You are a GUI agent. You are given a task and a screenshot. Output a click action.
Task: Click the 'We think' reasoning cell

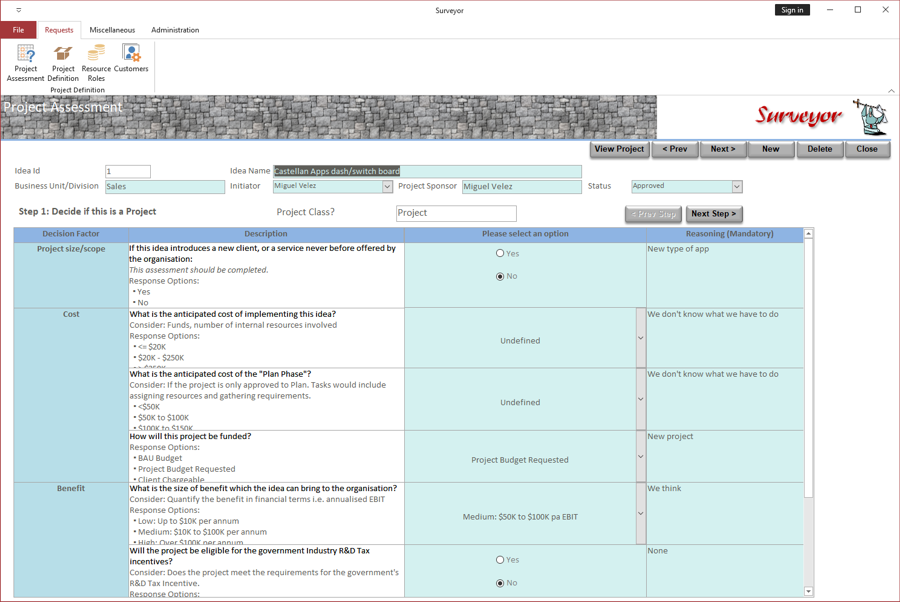[x=725, y=514]
